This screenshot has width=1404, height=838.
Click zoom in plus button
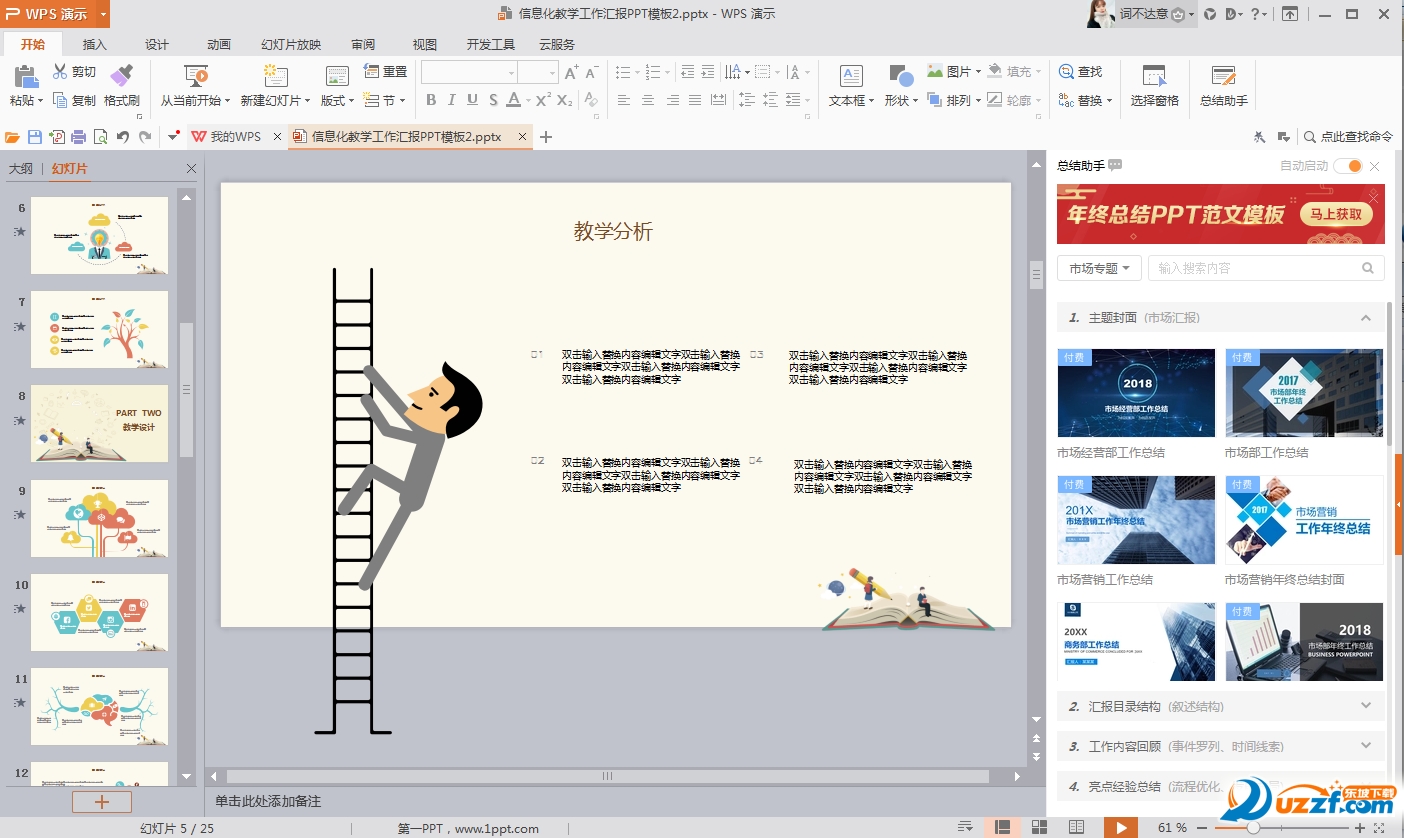tap(1359, 828)
